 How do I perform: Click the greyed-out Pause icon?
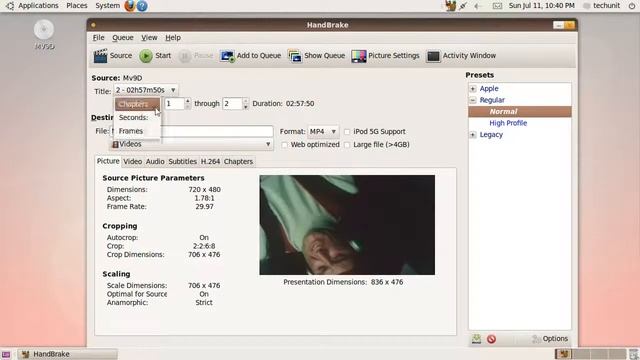pos(184,56)
